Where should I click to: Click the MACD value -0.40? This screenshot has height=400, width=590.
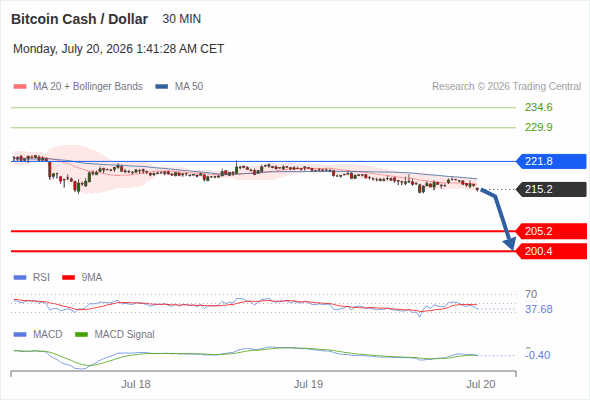click(x=538, y=355)
